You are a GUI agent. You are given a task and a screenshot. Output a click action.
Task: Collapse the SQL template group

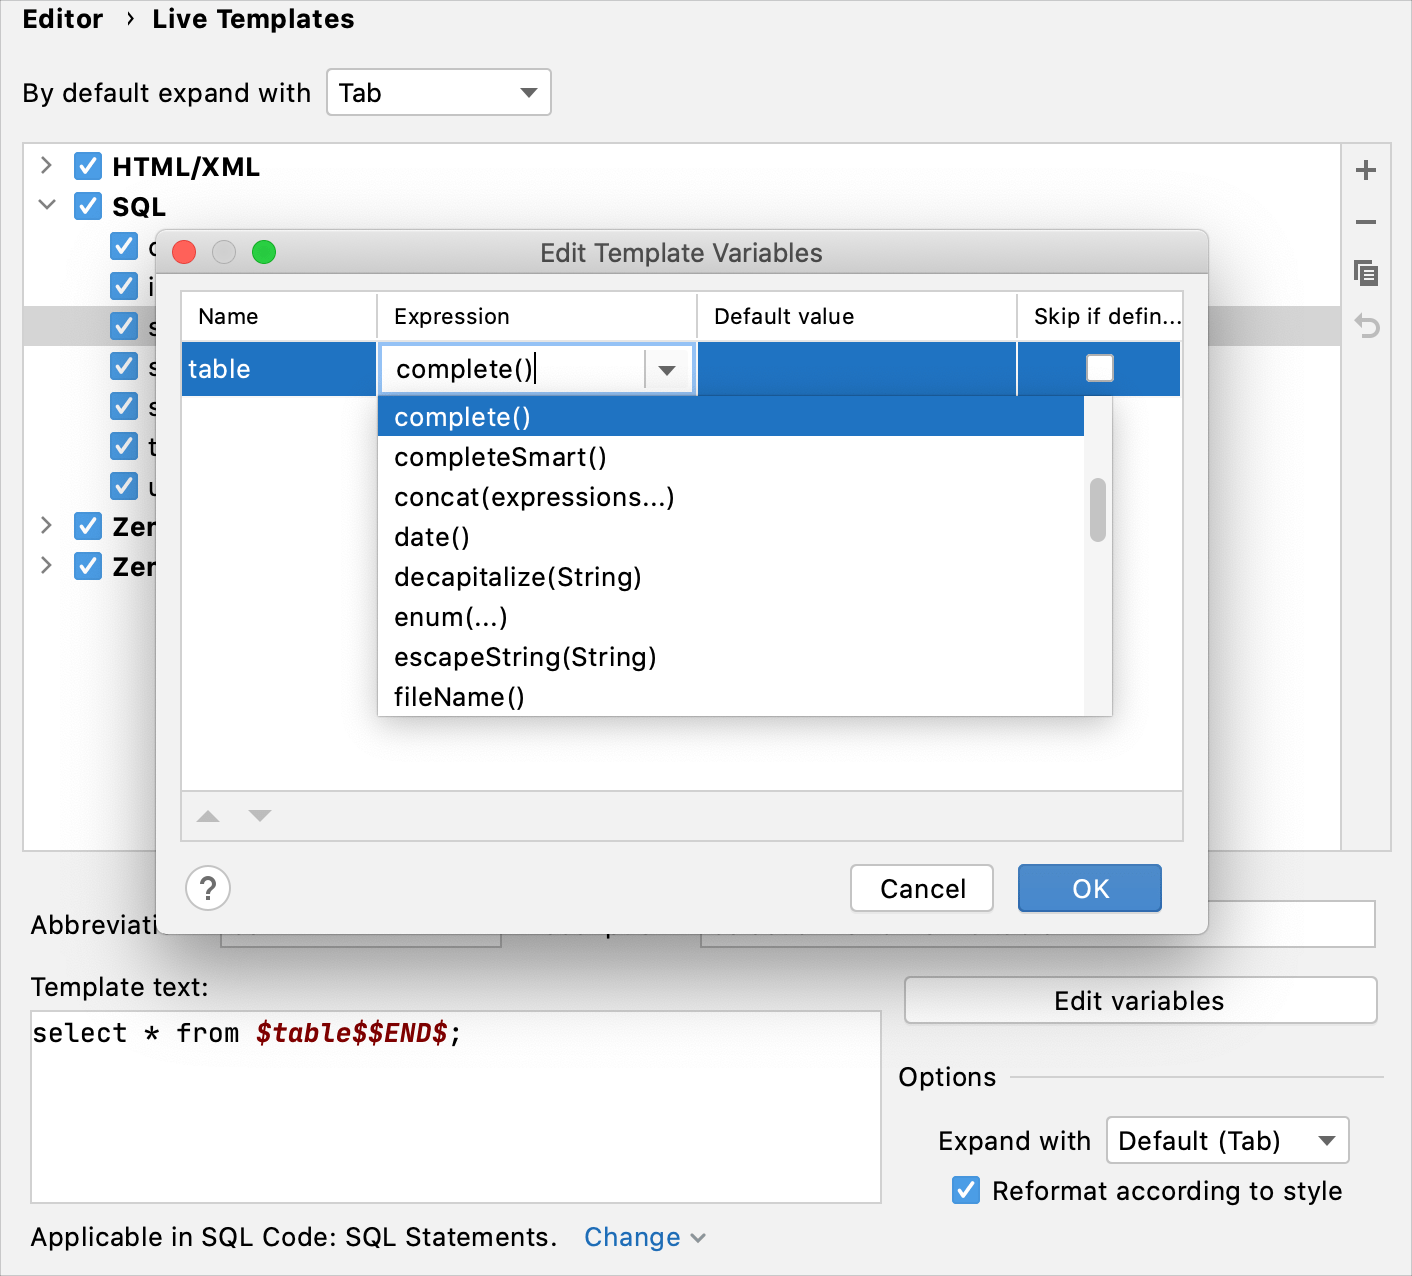pos(46,205)
